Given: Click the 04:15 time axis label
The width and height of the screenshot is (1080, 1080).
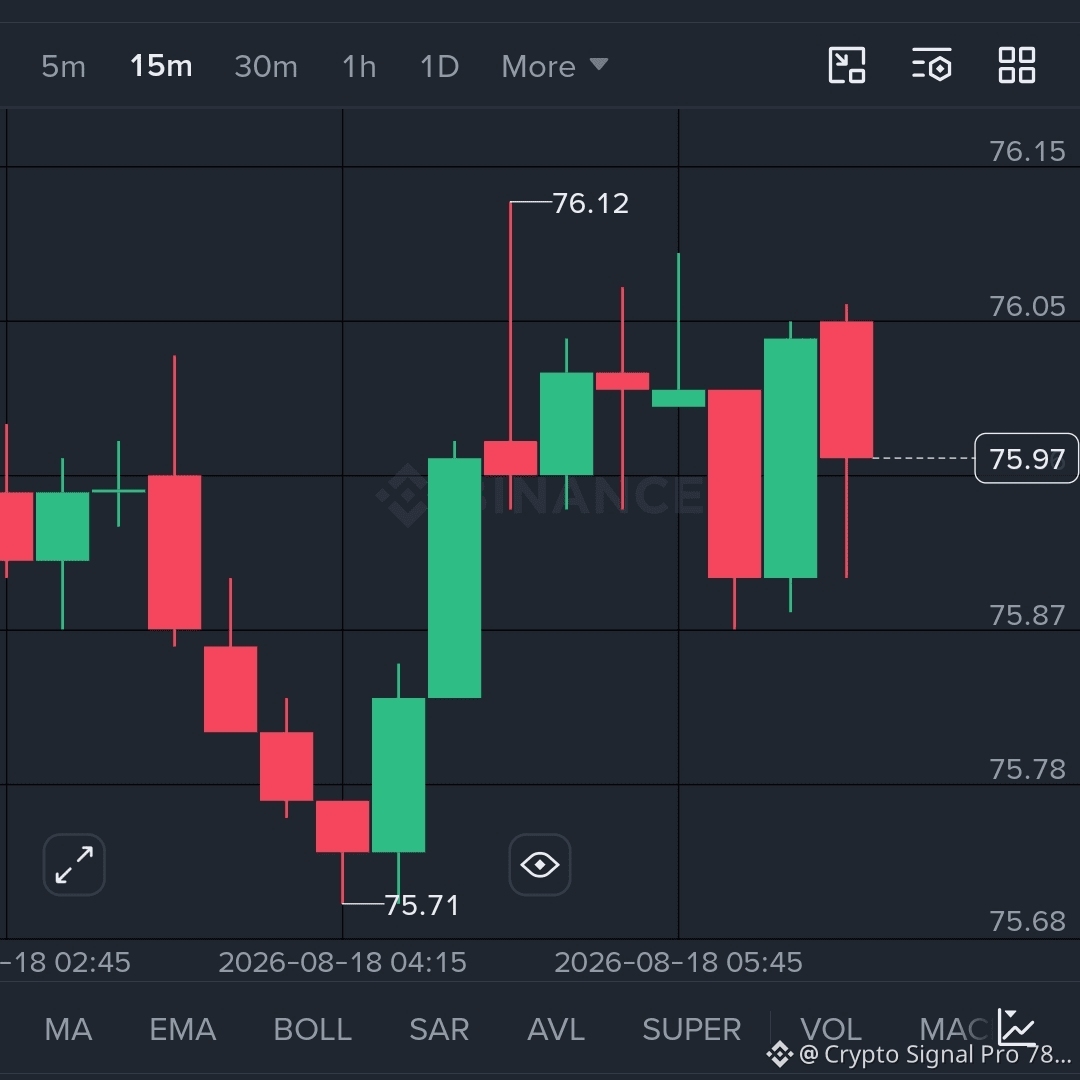Looking at the screenshot, I should click(x=342, y=962).
